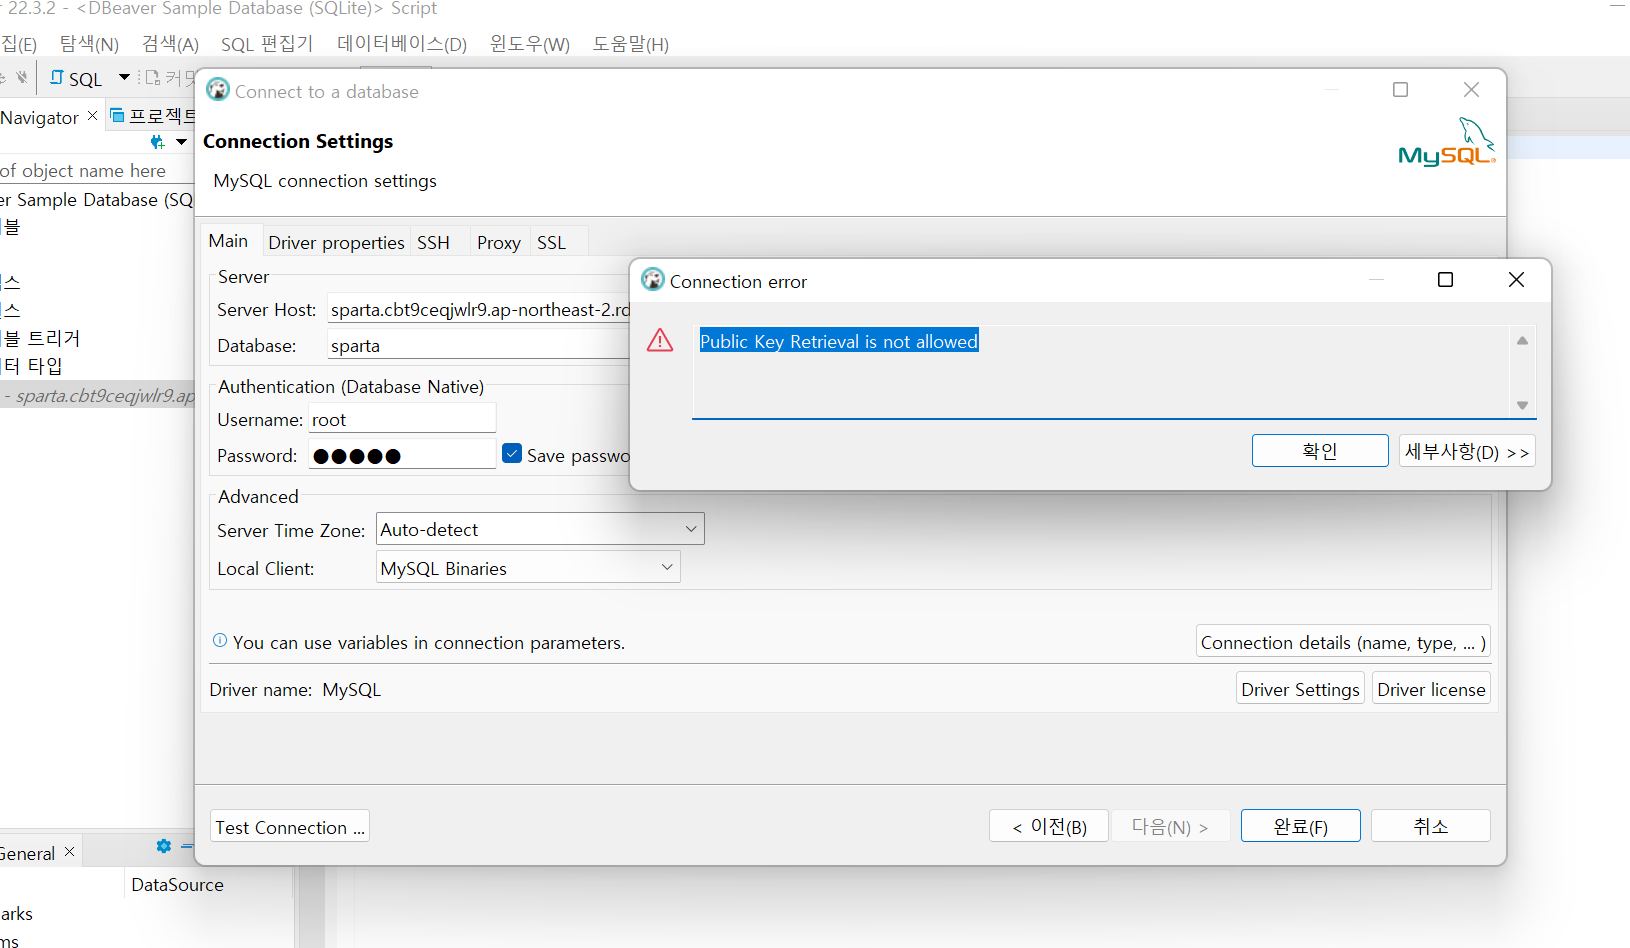Open the 검색(A) menu
1630x948 pixels.
[171, 44]
